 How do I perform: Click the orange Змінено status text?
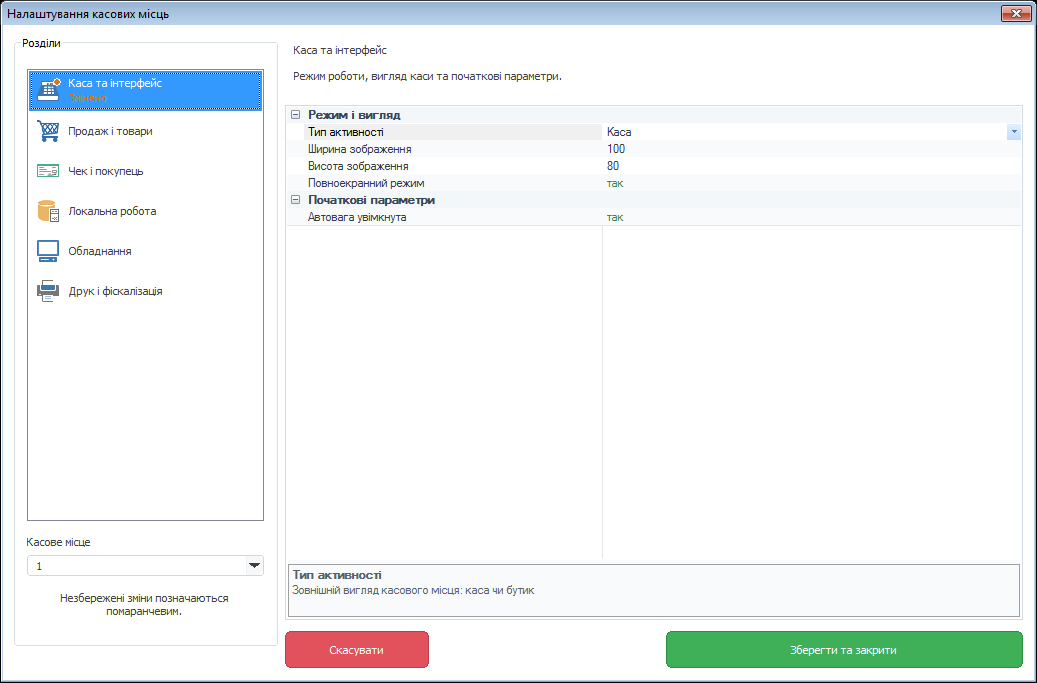[87, 99]
